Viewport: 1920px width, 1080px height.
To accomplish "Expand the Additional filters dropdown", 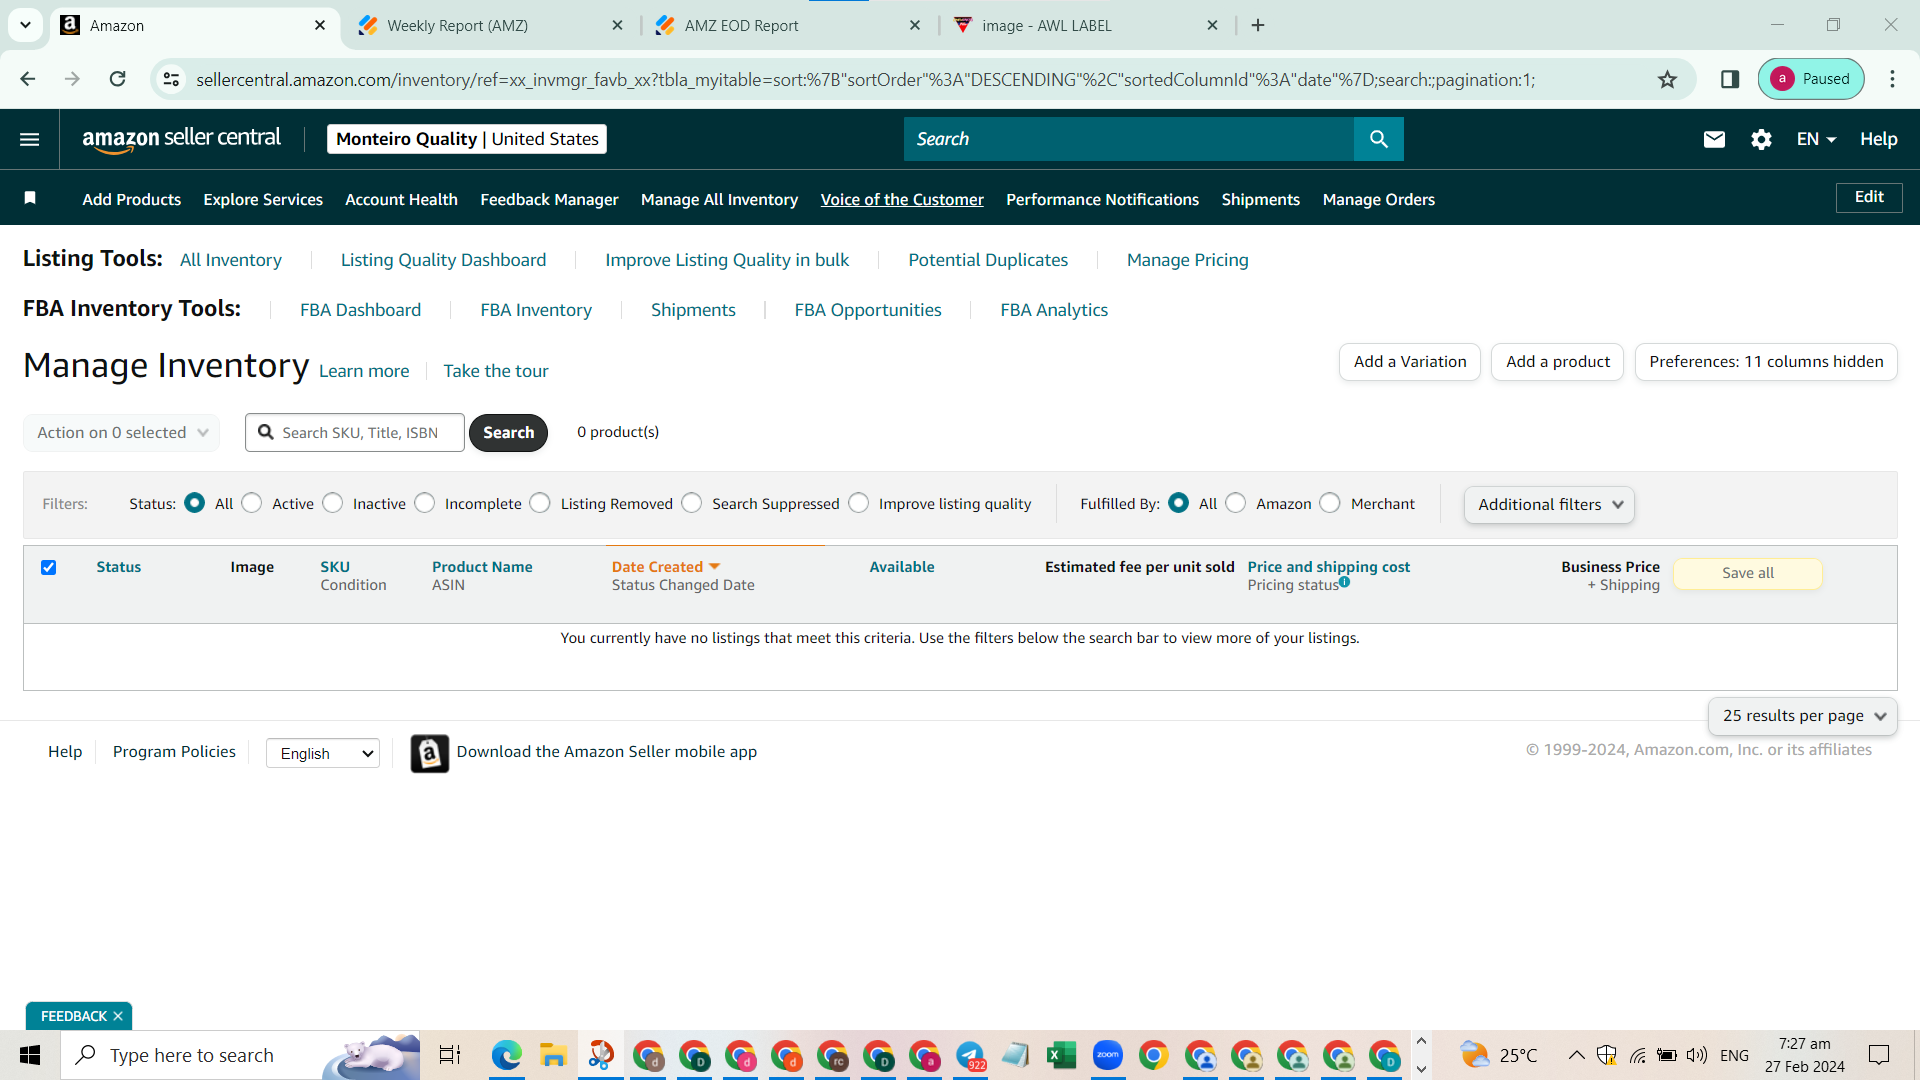I will coord(1550,505).
